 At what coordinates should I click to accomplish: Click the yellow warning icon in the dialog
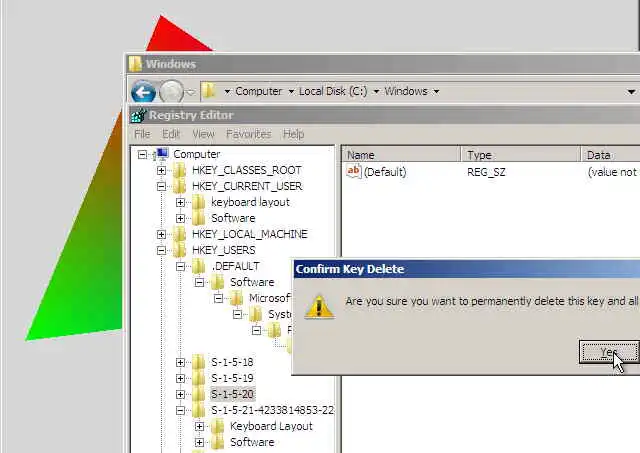coord(319,307)
